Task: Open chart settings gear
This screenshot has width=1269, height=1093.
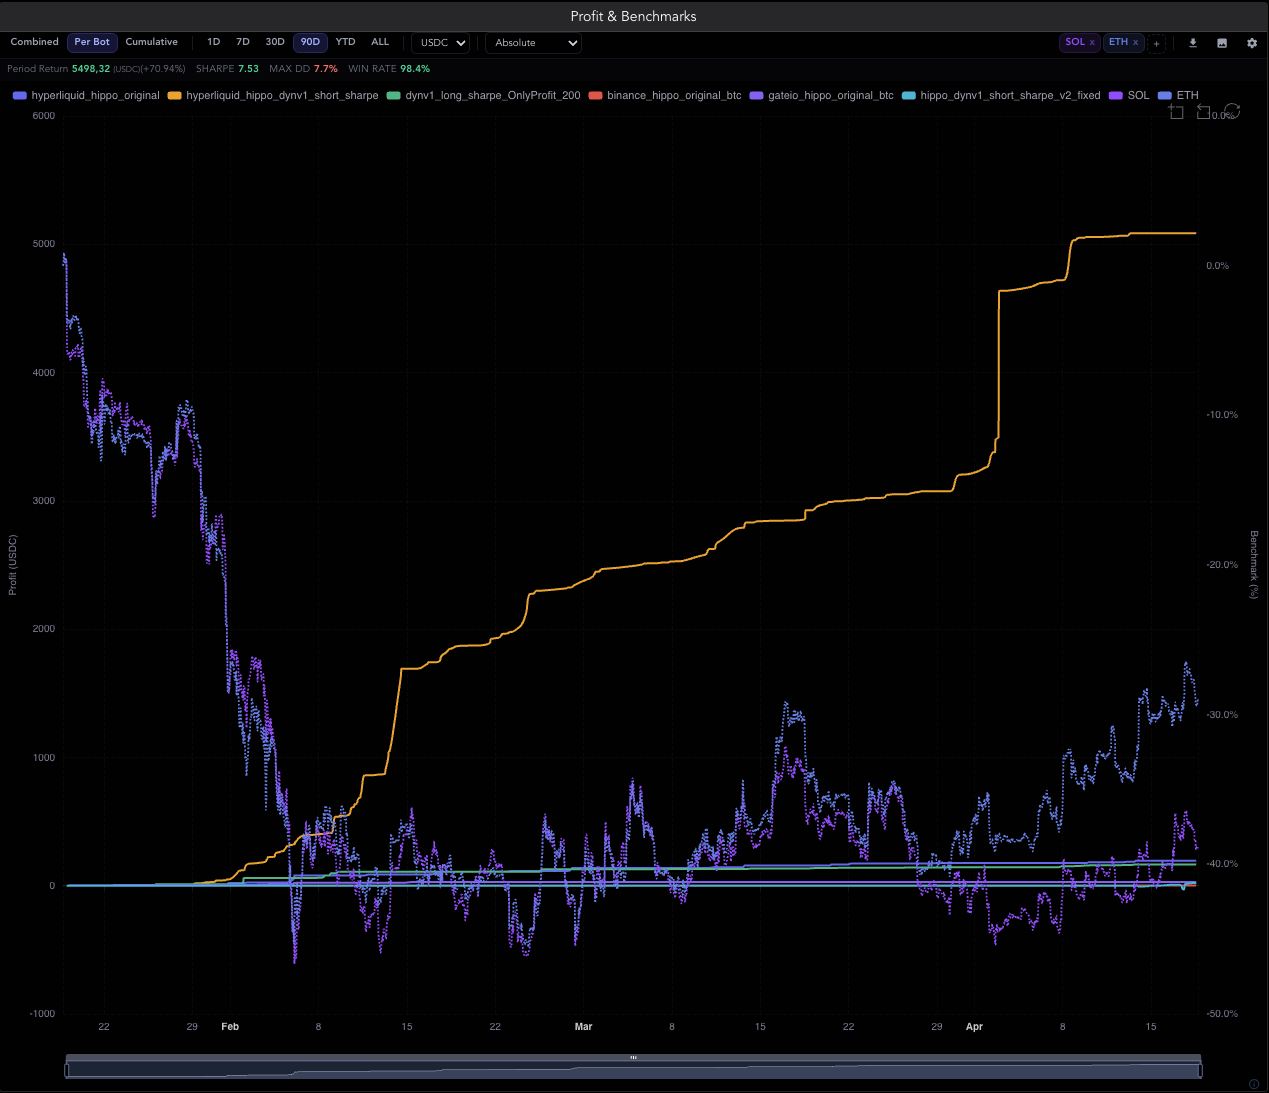Action: [1252, 43]
